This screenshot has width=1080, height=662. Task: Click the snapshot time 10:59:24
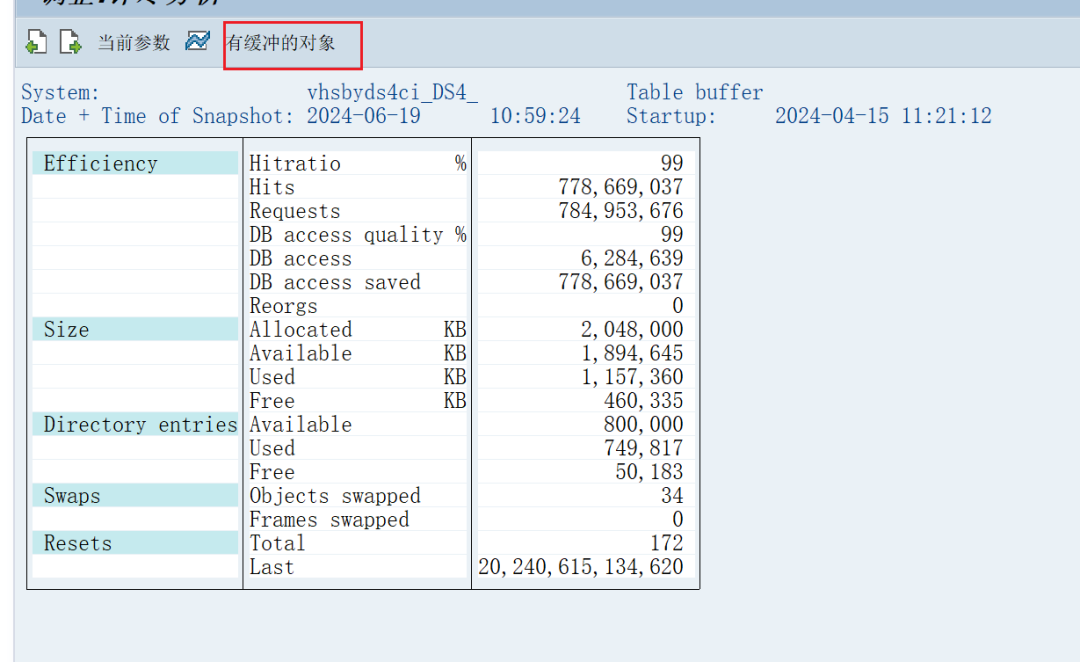tap(535, 116)
